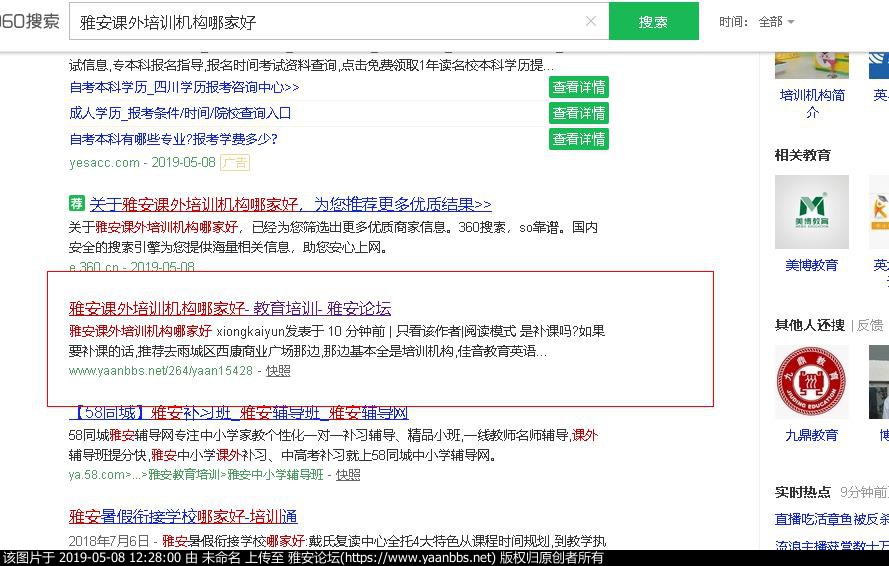Open the 时间 全部 filter dropdown

coord(776,22)
